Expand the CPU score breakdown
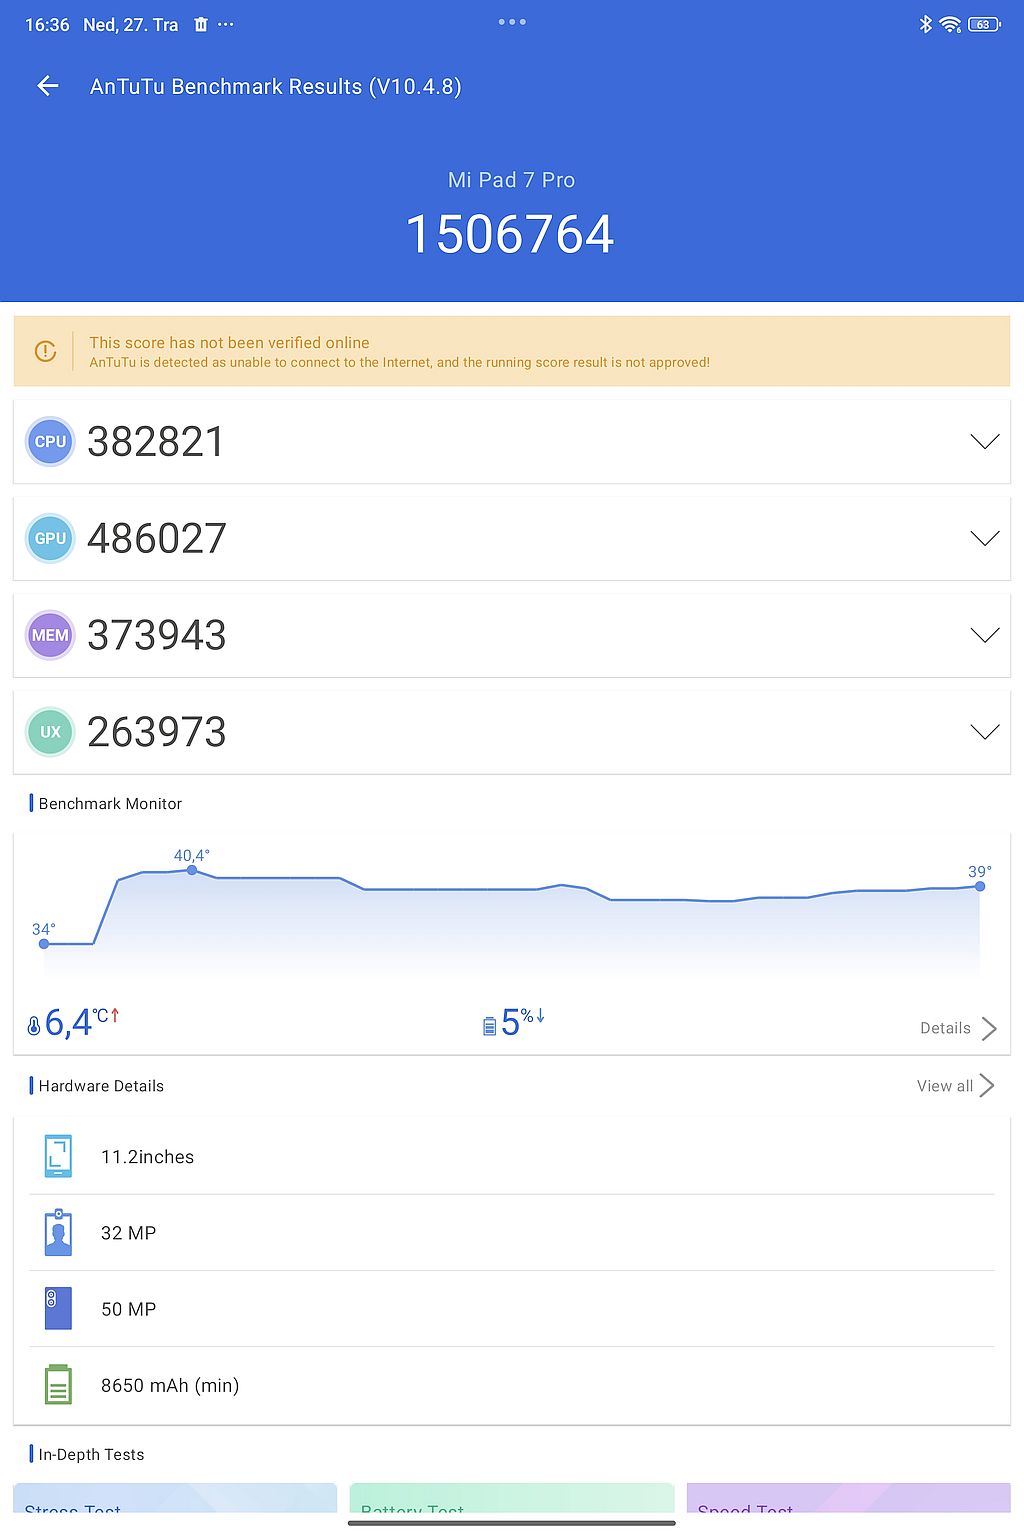Screen dimensions: 1024x1534 (x=985, y=441)
